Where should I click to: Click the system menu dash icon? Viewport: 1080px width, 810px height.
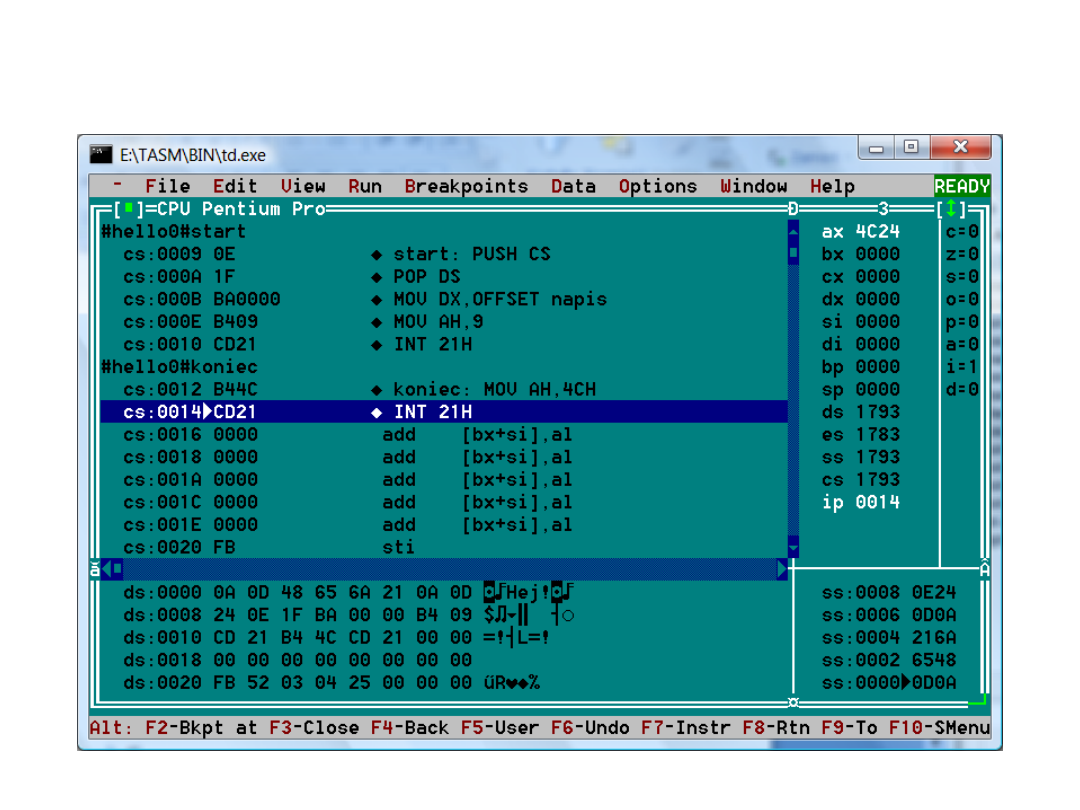point(118,186)
